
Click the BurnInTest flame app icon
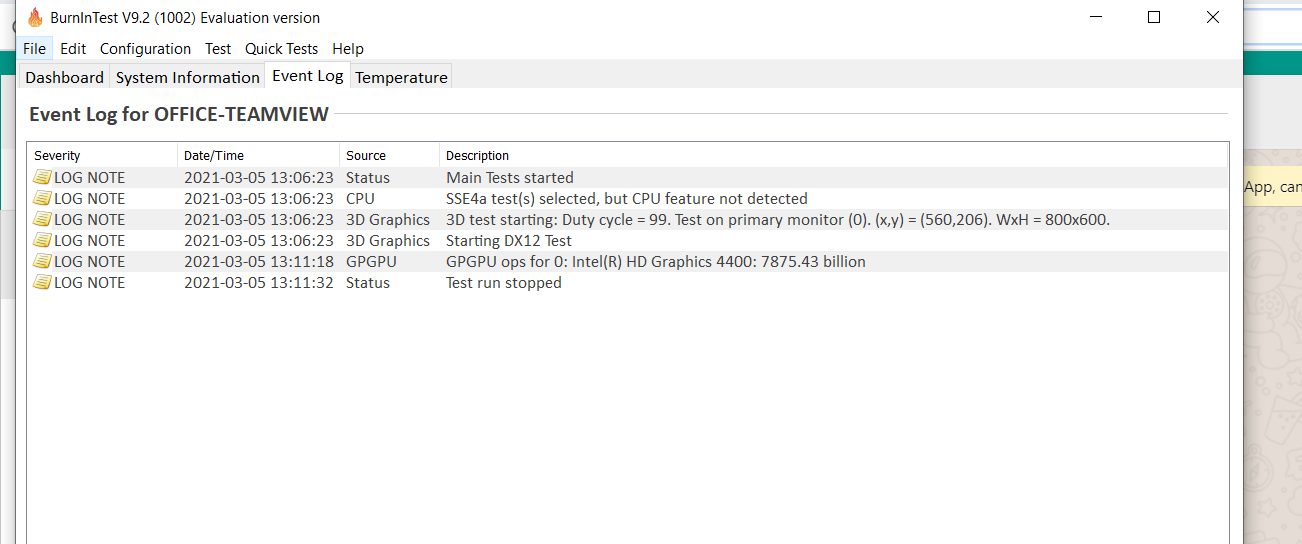[35, 17]
